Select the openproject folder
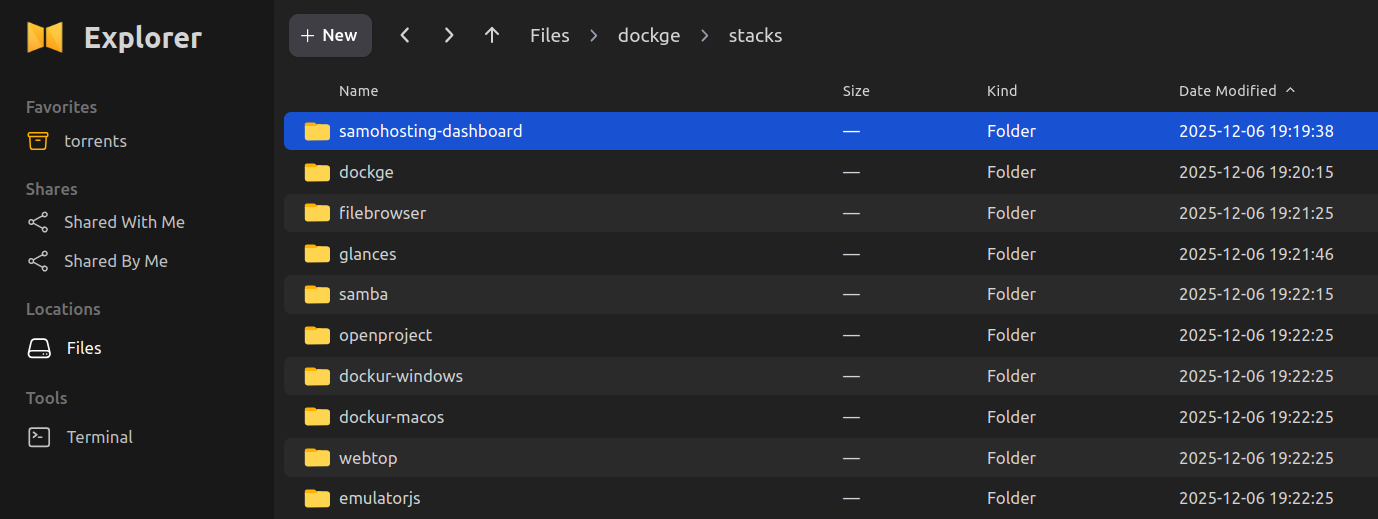Image resolution: width=1378 pixels, height=519 pixels. [385, 335]
